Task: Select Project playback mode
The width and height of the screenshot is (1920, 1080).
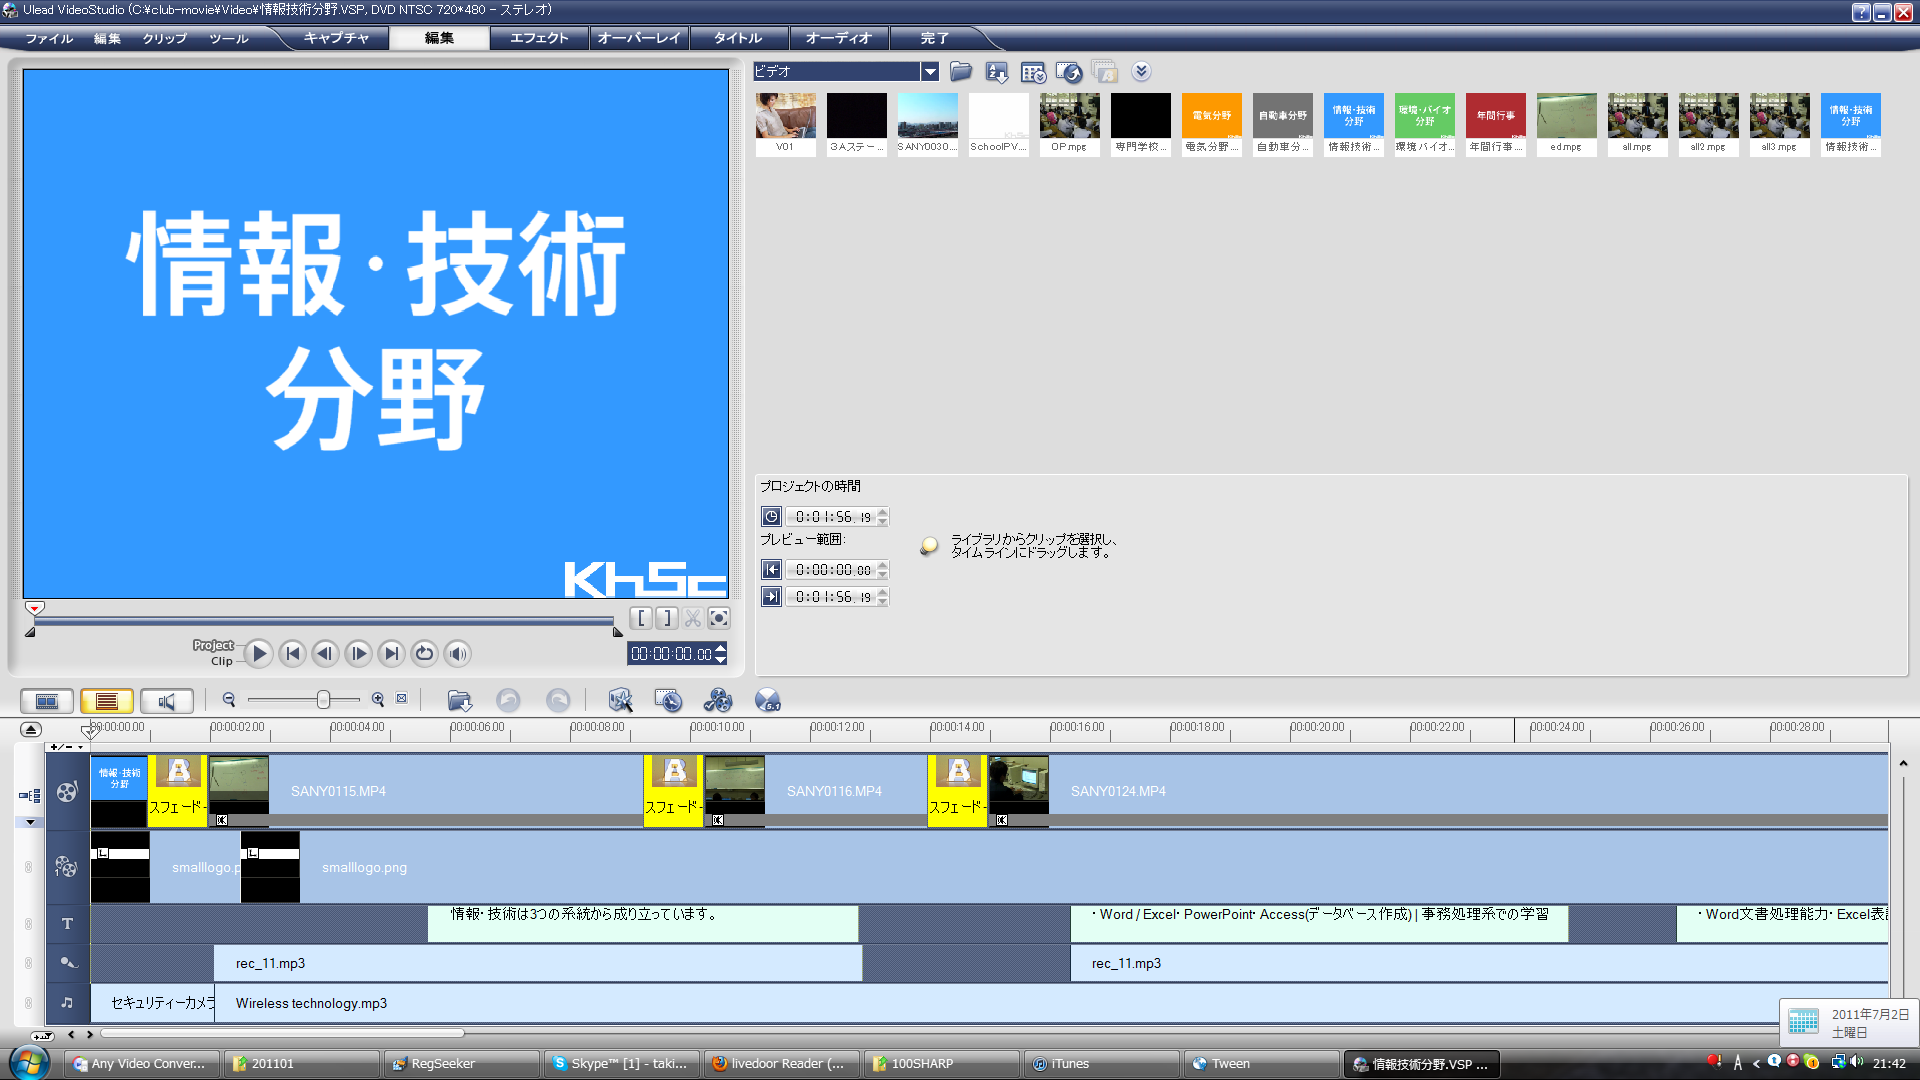Action: pyautogui.click(x=213, y=646)
